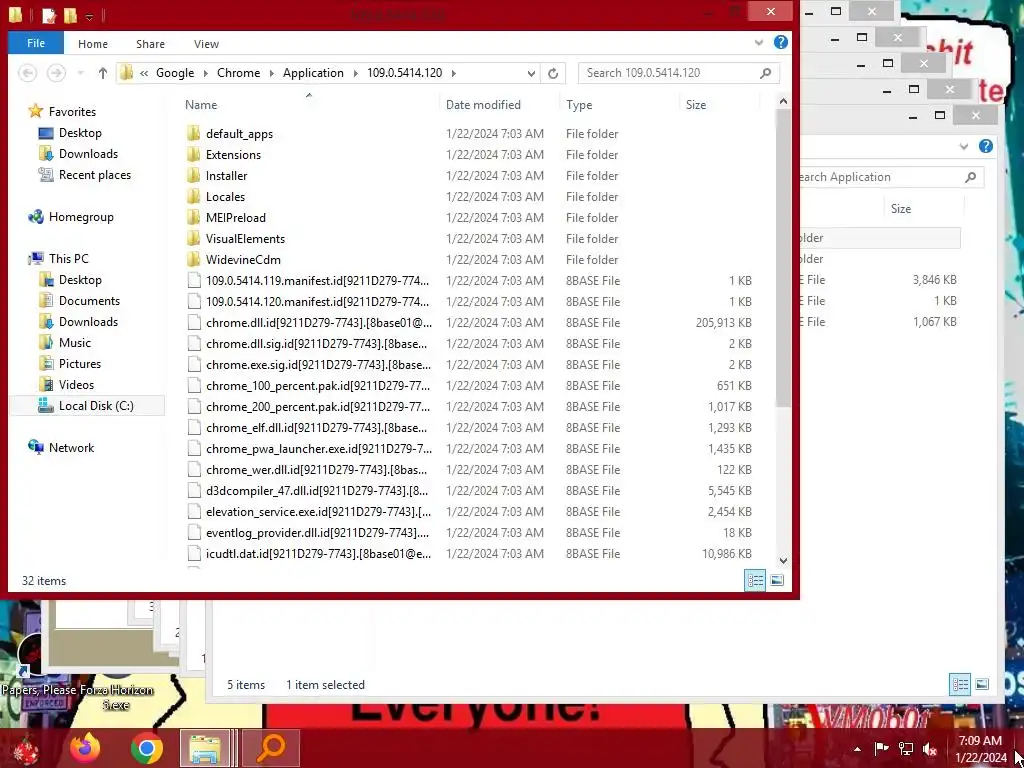Expand arrow after 109.0.5414.120 breadcrumb

coord(454,73)
